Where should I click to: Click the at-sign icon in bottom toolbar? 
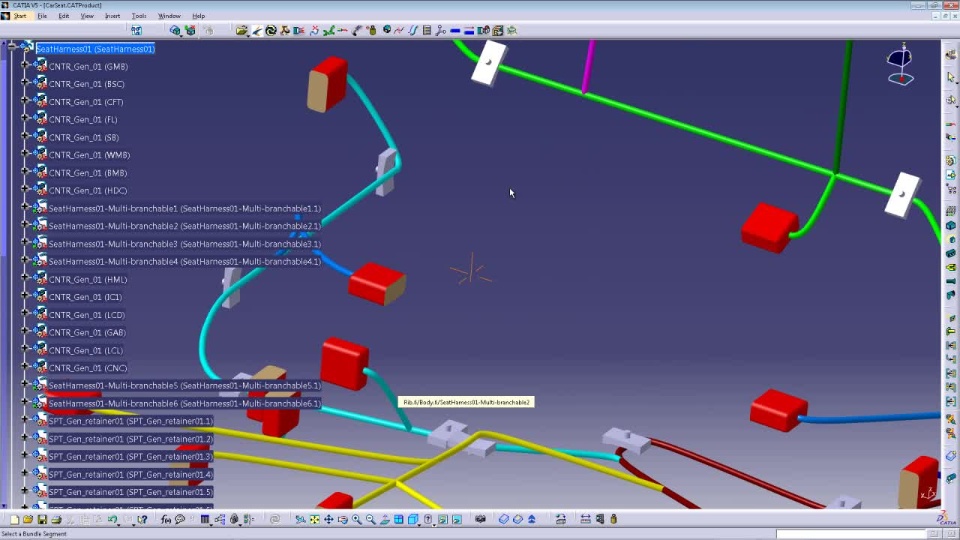275,519
